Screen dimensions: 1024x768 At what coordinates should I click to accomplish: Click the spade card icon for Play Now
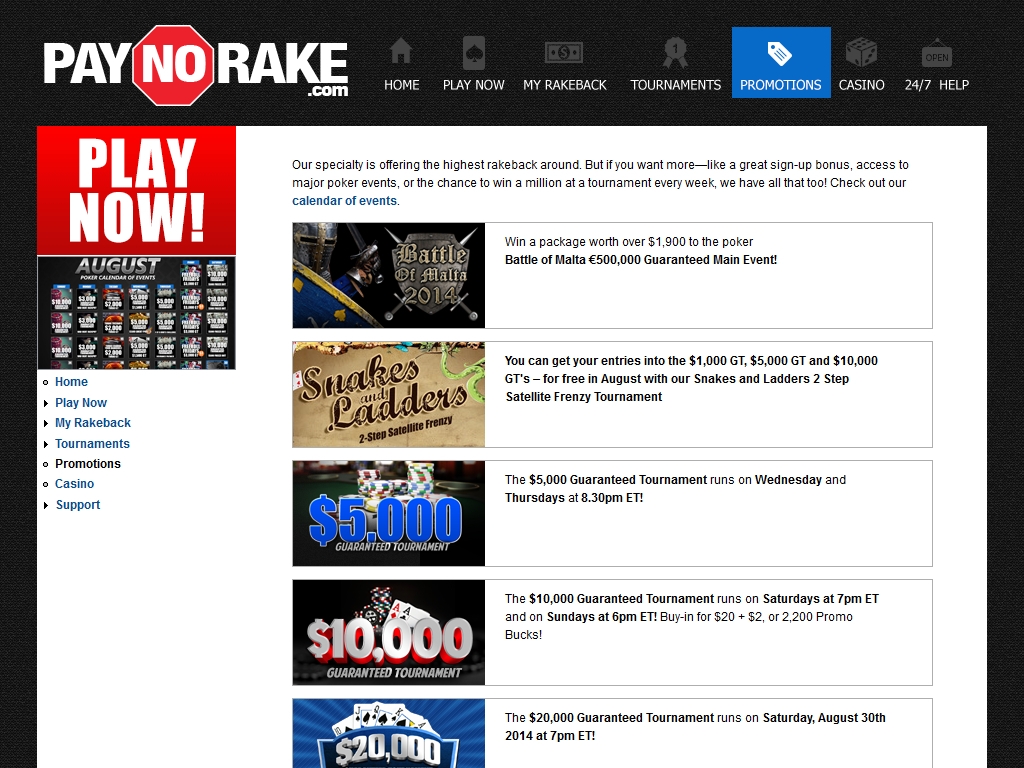point(474,51)
